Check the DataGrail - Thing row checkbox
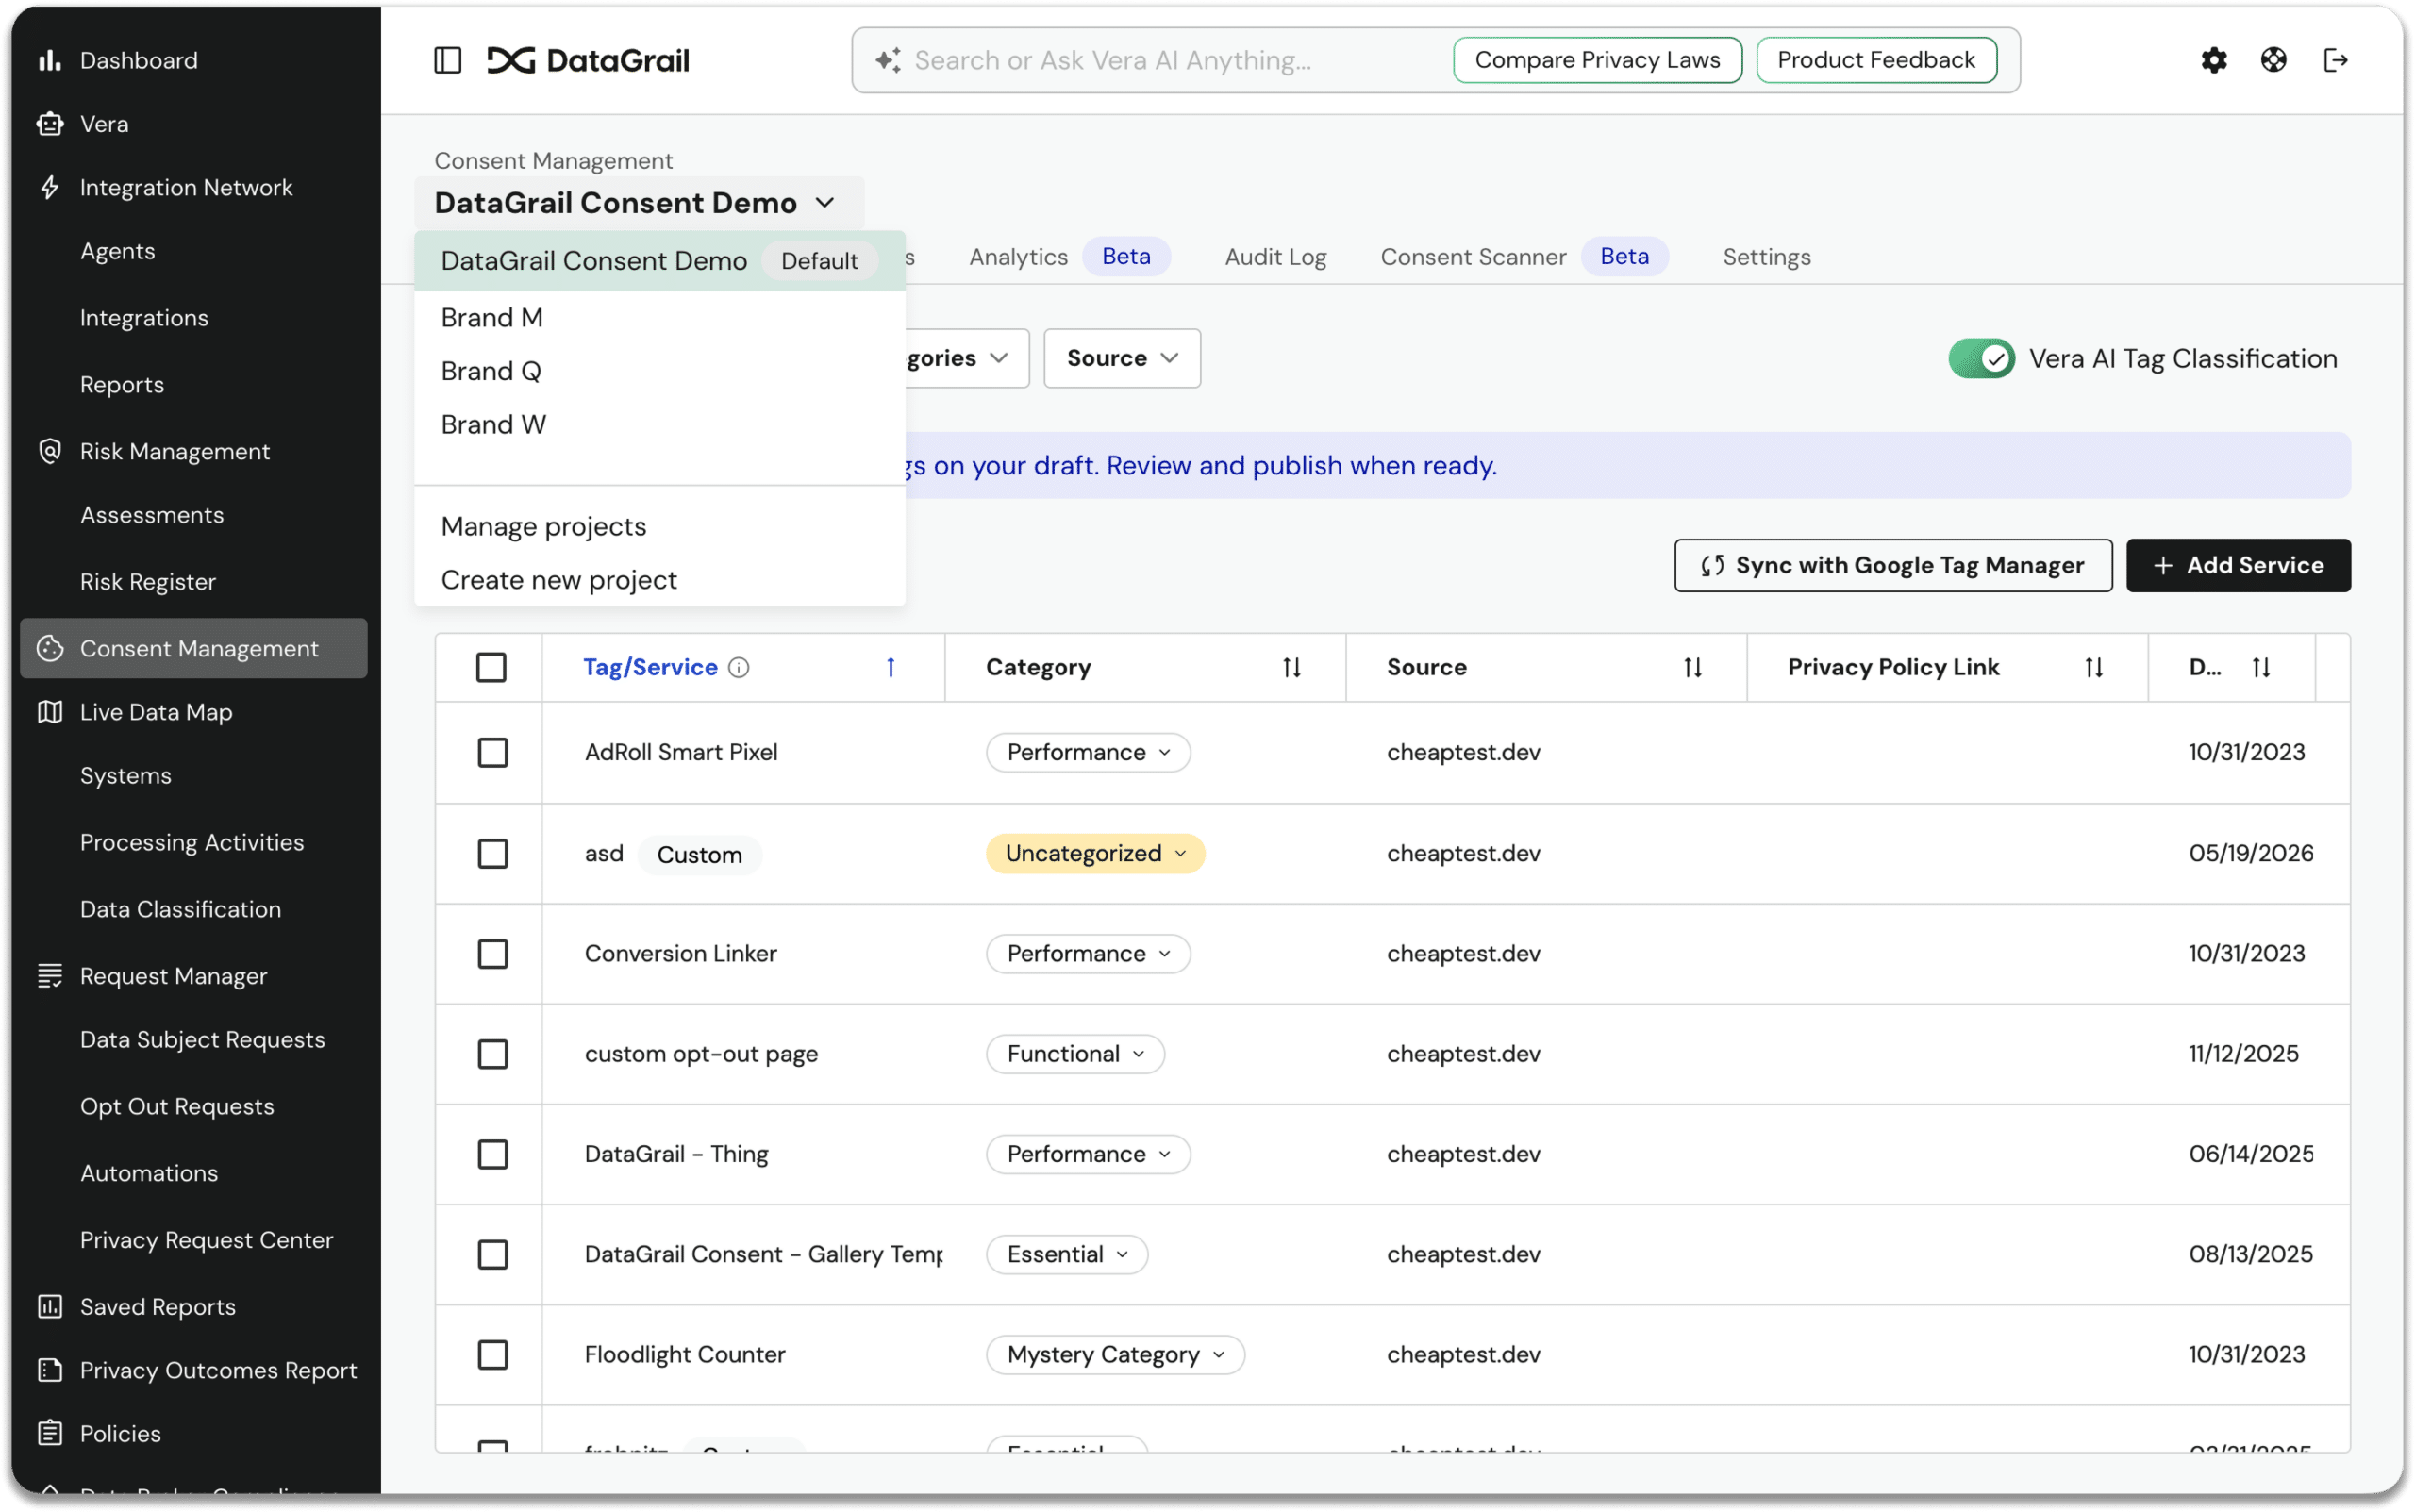 [x=492, y=1154]
